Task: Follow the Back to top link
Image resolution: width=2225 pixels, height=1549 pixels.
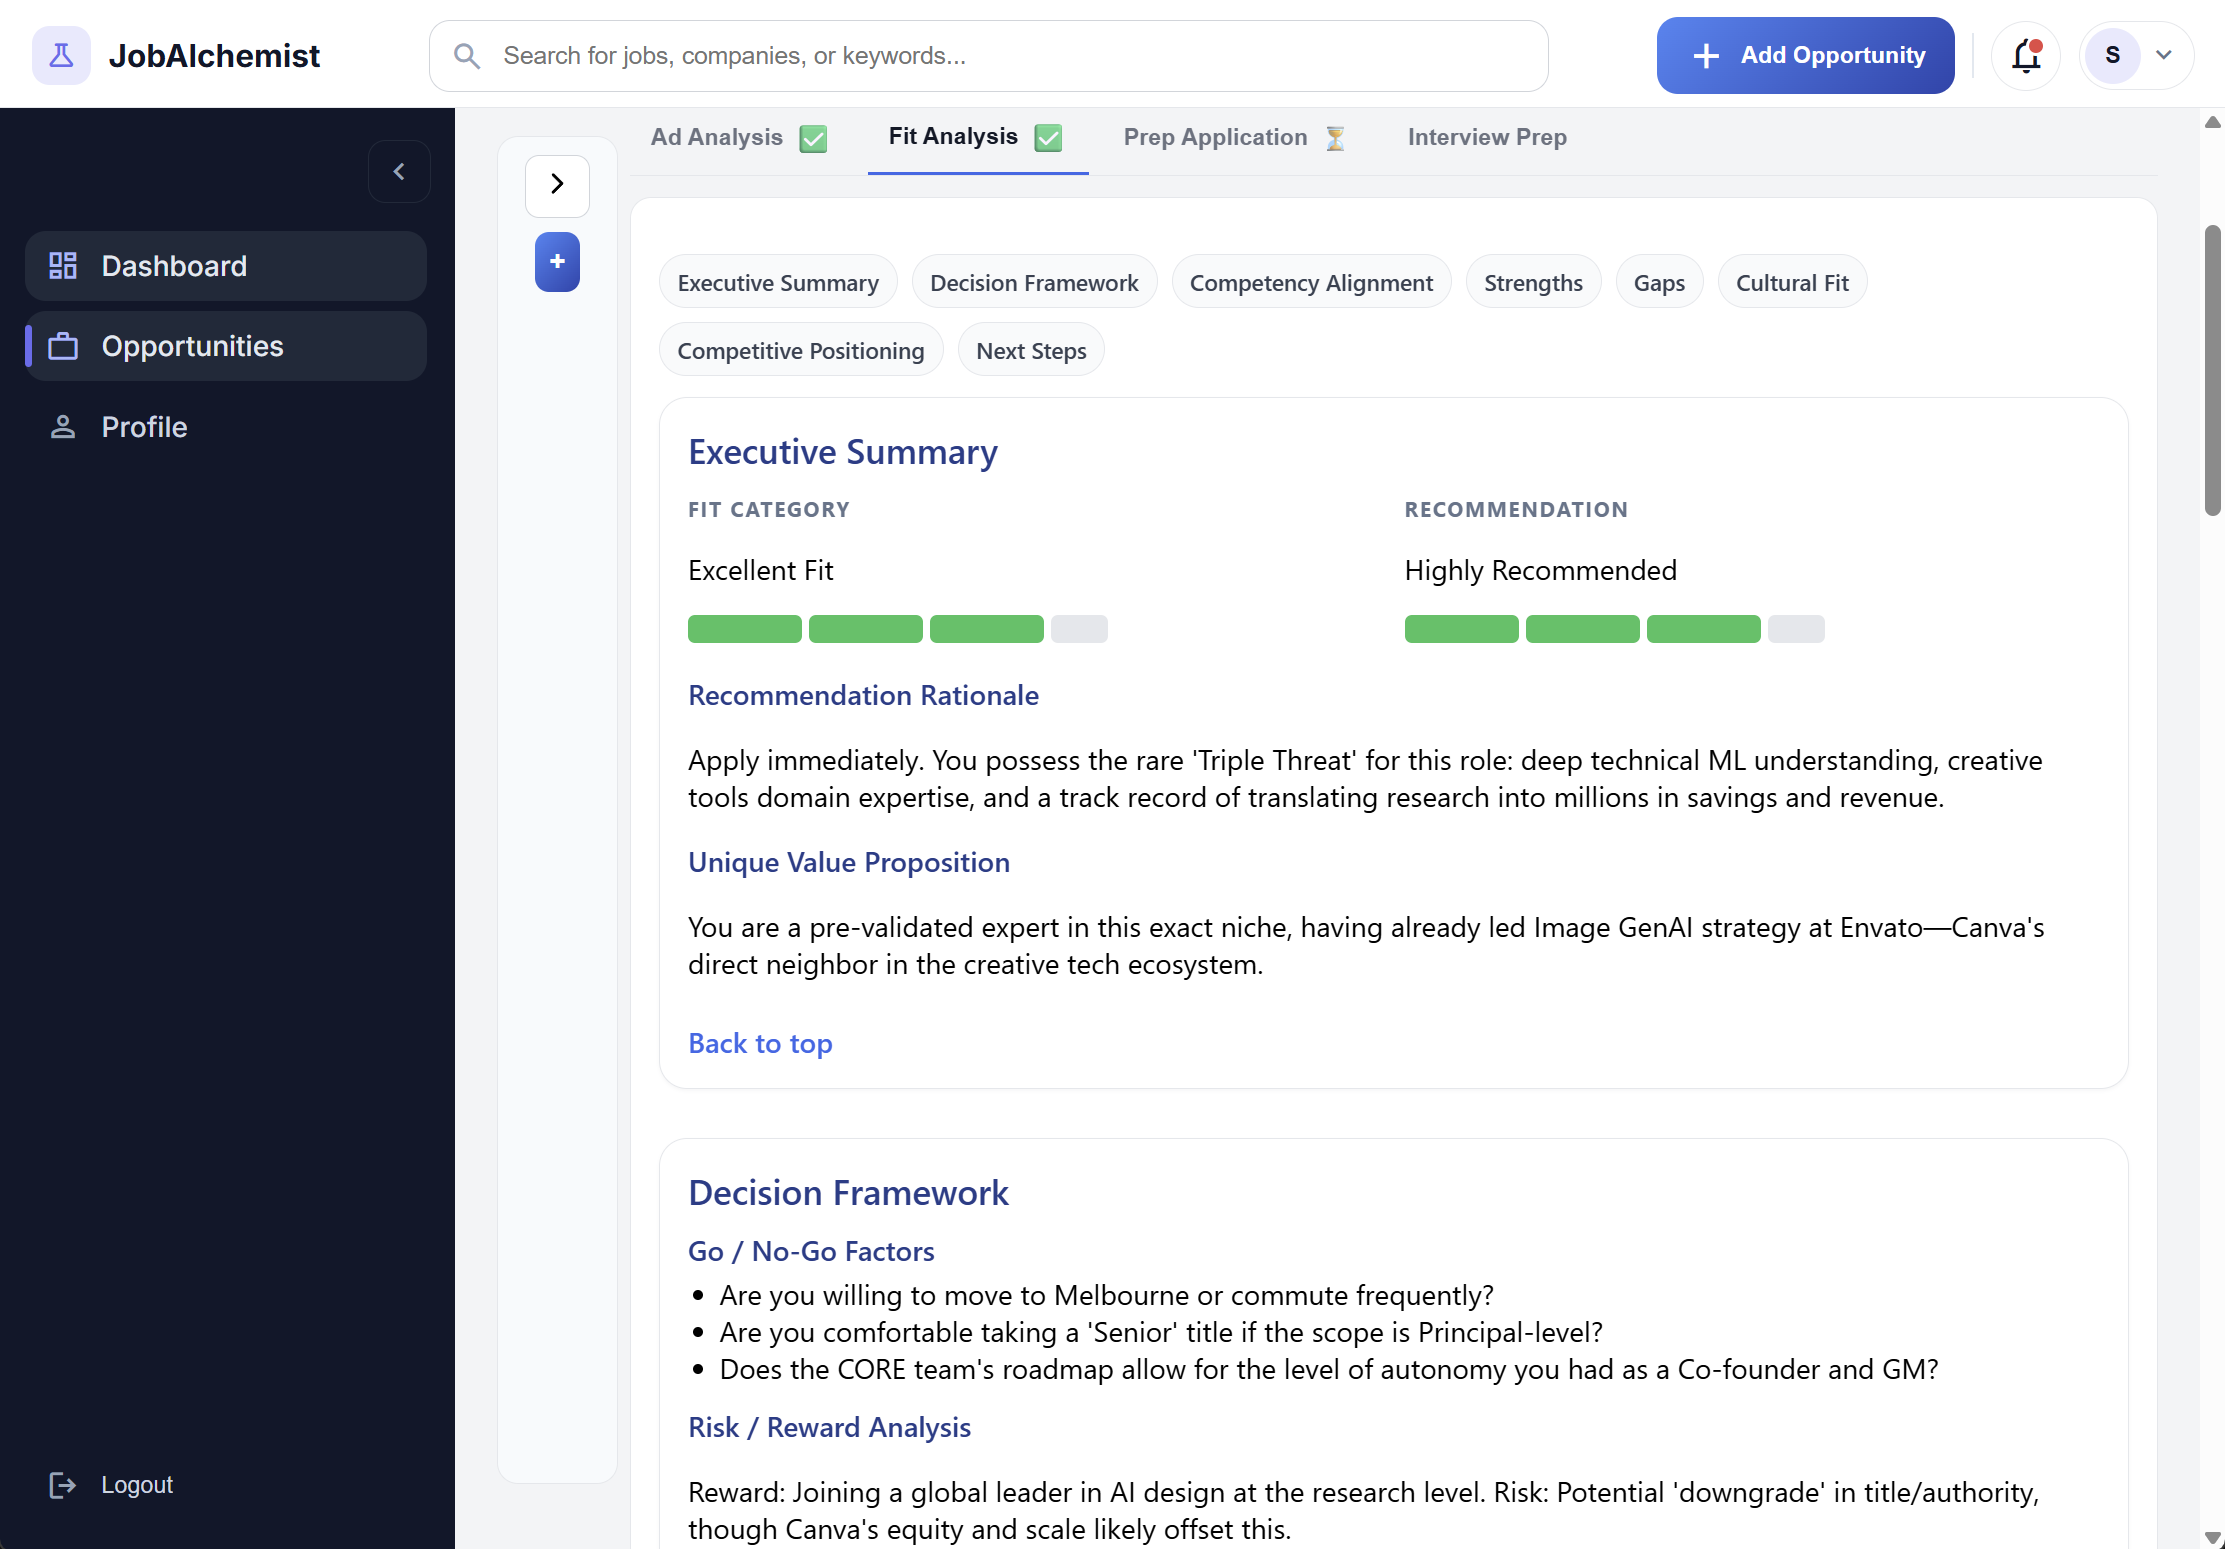Action: (760, 1043)
